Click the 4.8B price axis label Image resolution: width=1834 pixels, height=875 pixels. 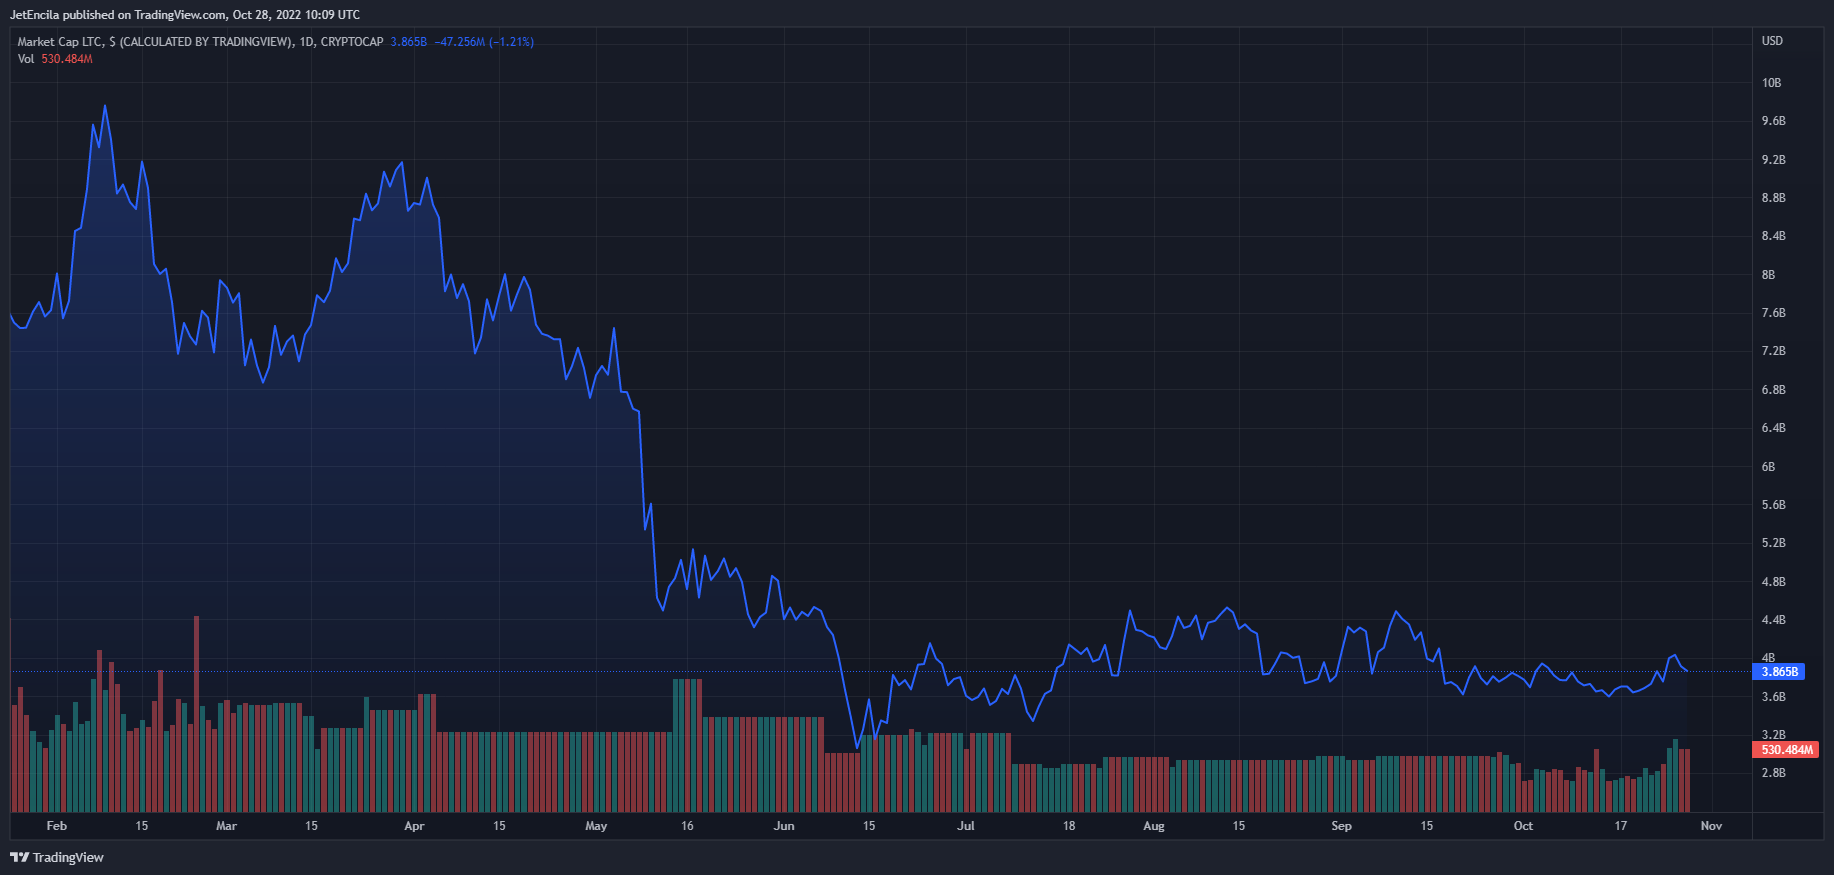point(1773,582)
